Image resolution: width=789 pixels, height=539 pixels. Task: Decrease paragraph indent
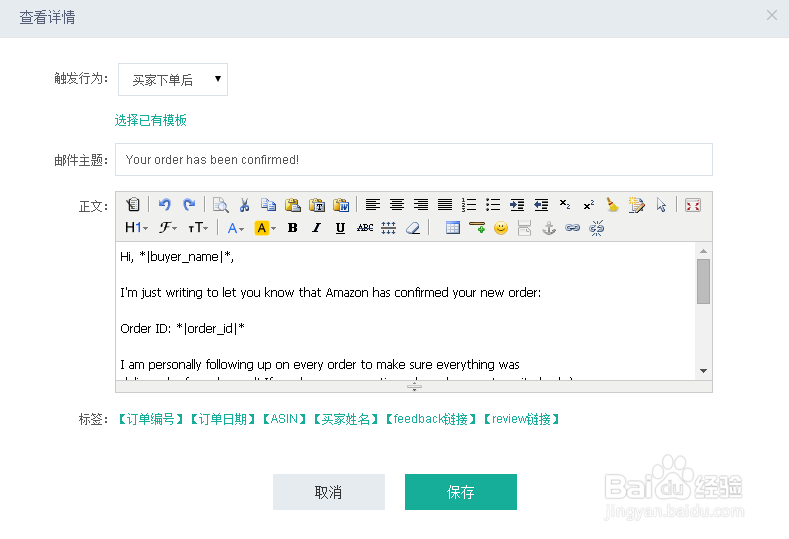(x=541, y=204)
